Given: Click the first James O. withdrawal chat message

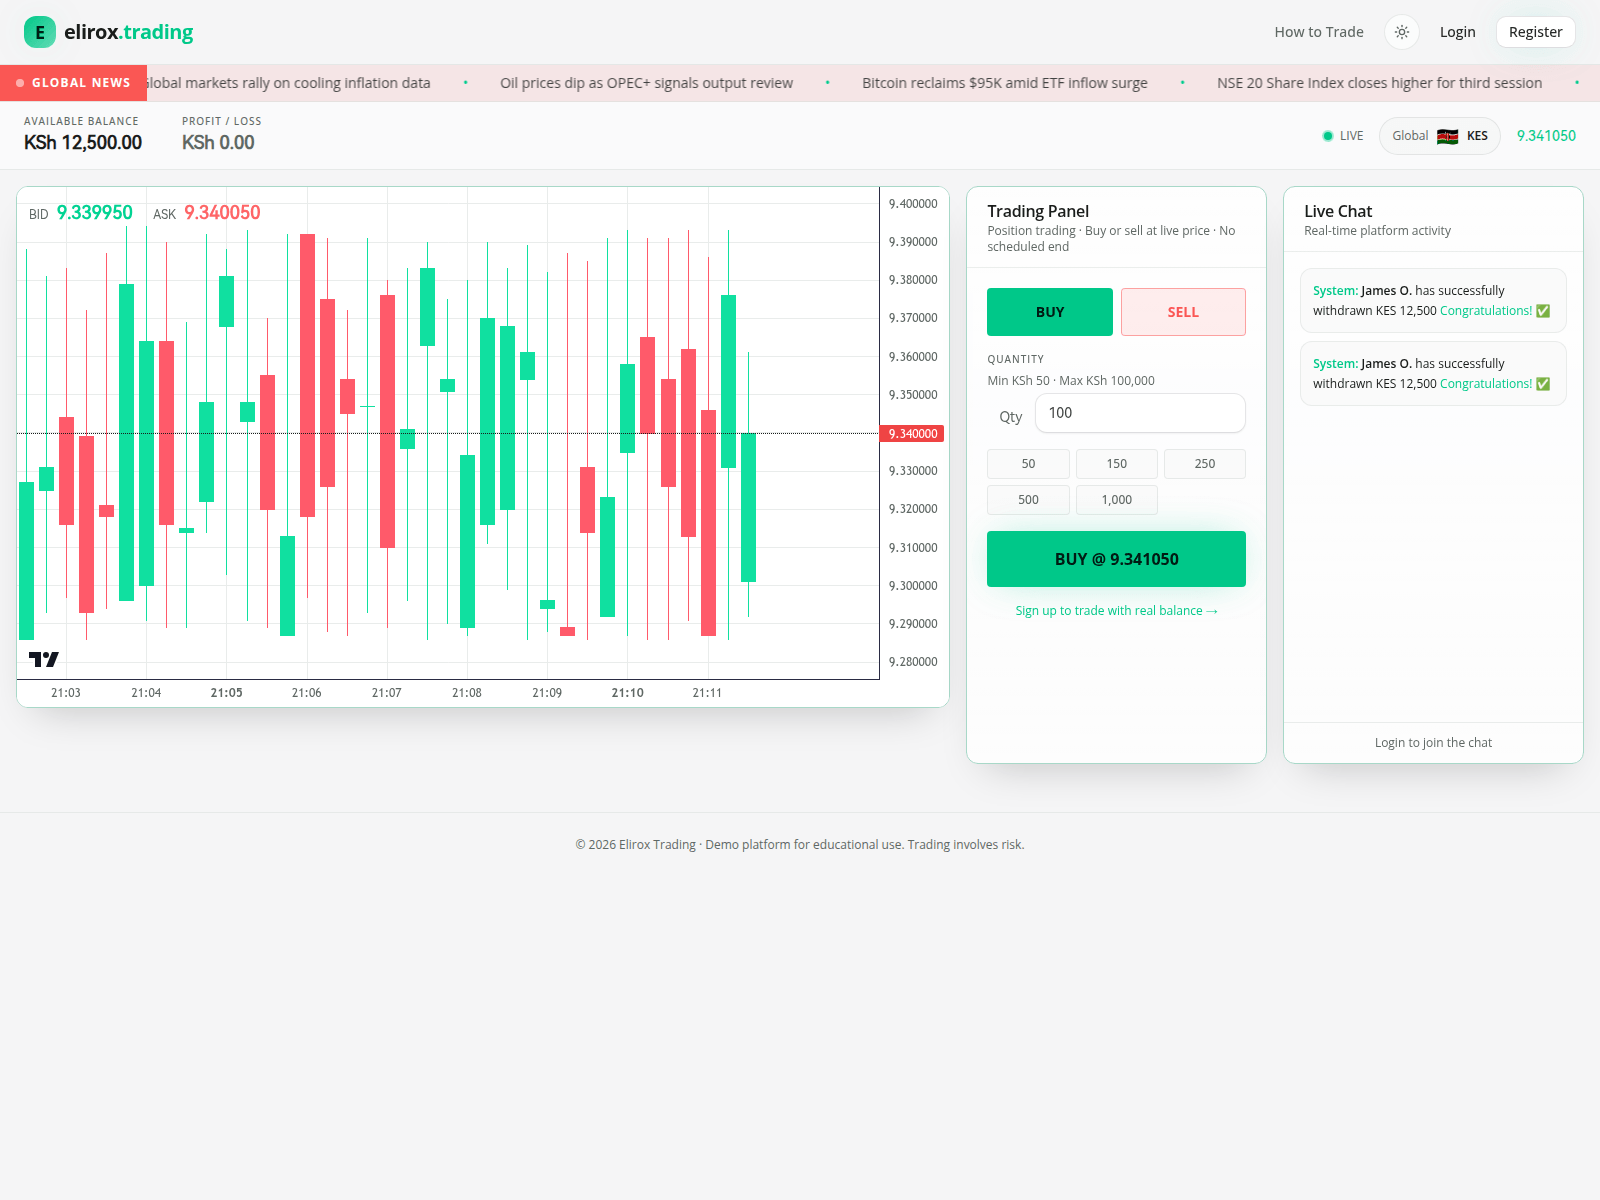Looking at the screenshot, I should (x=1433, y=301).
